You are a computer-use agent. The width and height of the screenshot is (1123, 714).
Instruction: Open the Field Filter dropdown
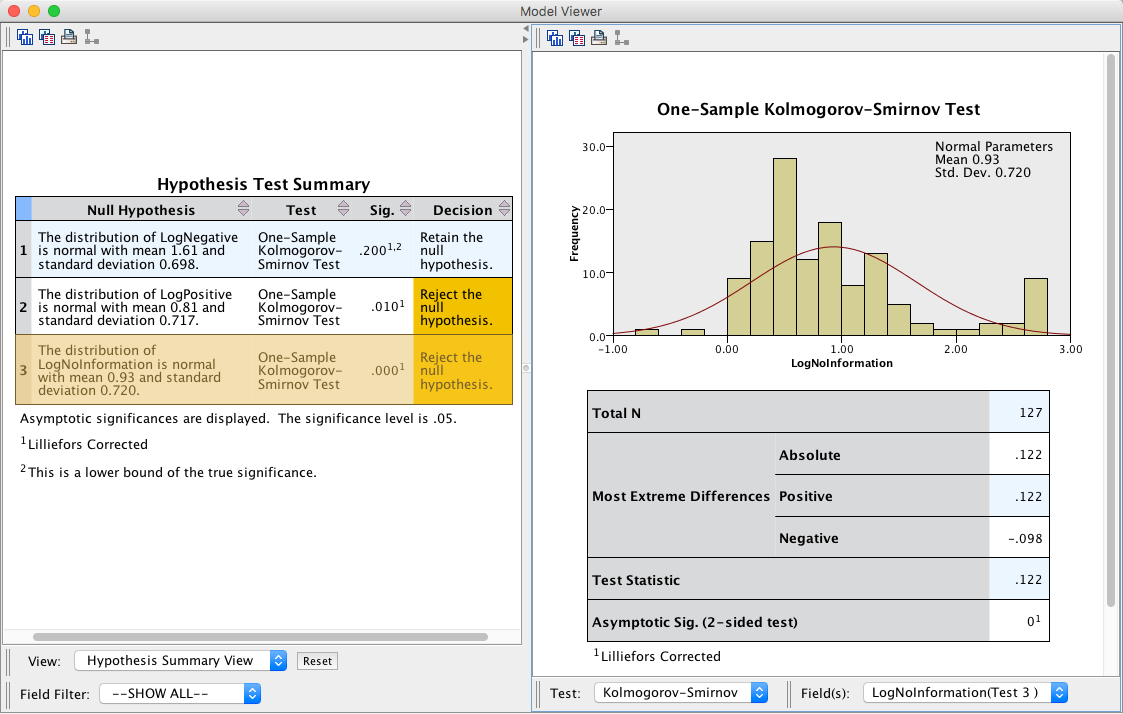[180, 693]
